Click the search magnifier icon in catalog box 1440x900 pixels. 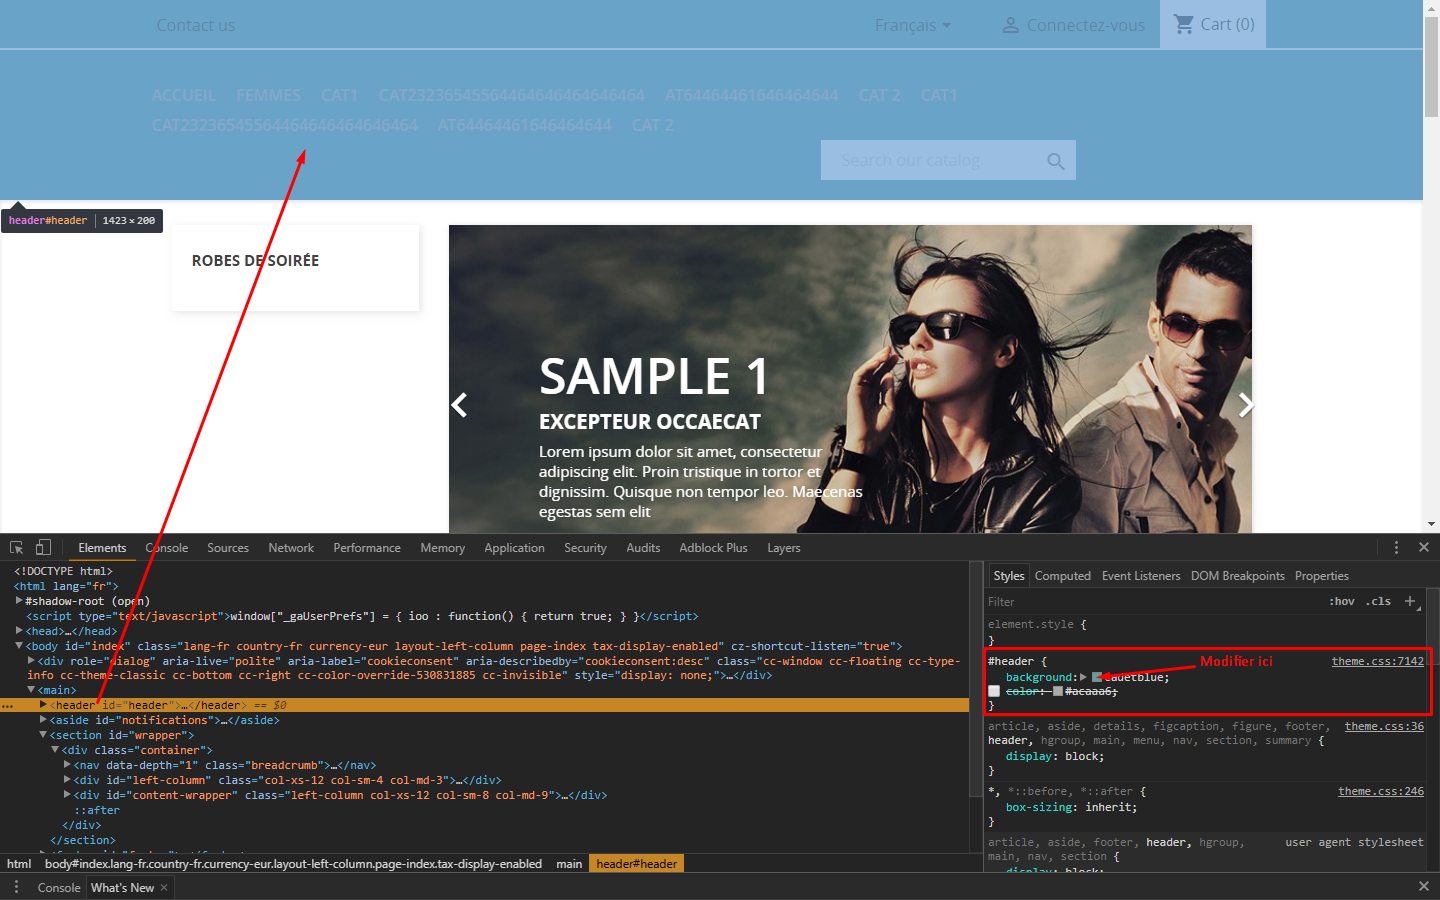1055,161
